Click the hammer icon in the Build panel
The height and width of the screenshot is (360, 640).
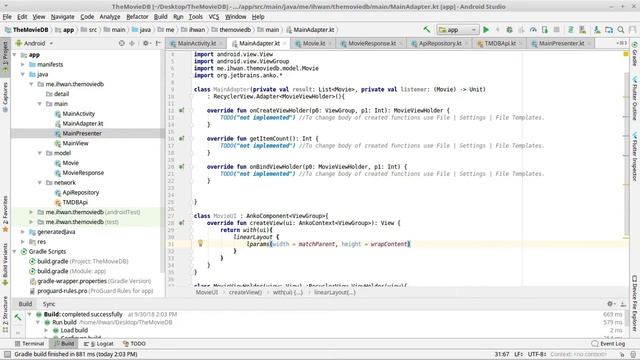(18, 317)
